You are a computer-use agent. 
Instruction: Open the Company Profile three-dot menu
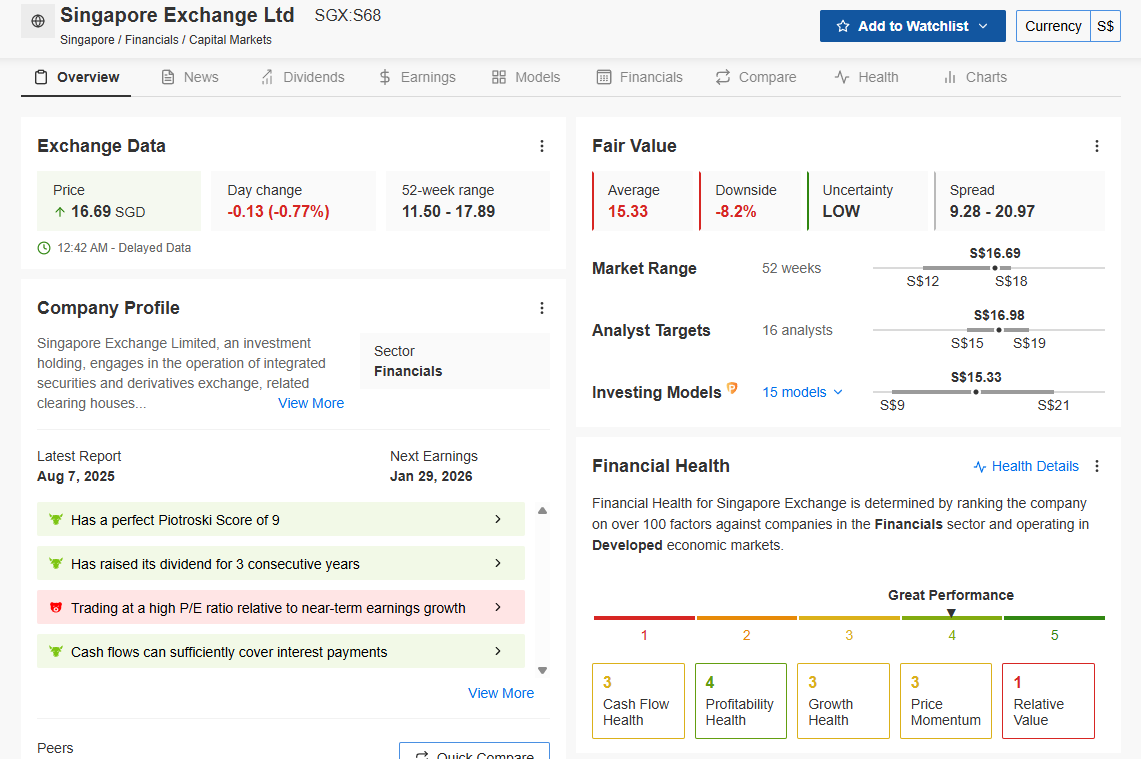[x=541, y=308]
